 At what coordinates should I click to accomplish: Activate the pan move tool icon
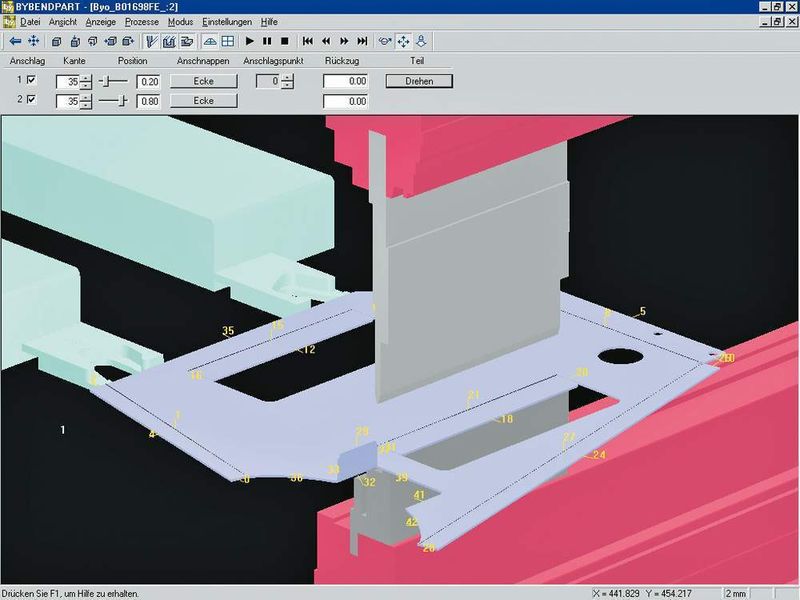[x=403, y=41]
